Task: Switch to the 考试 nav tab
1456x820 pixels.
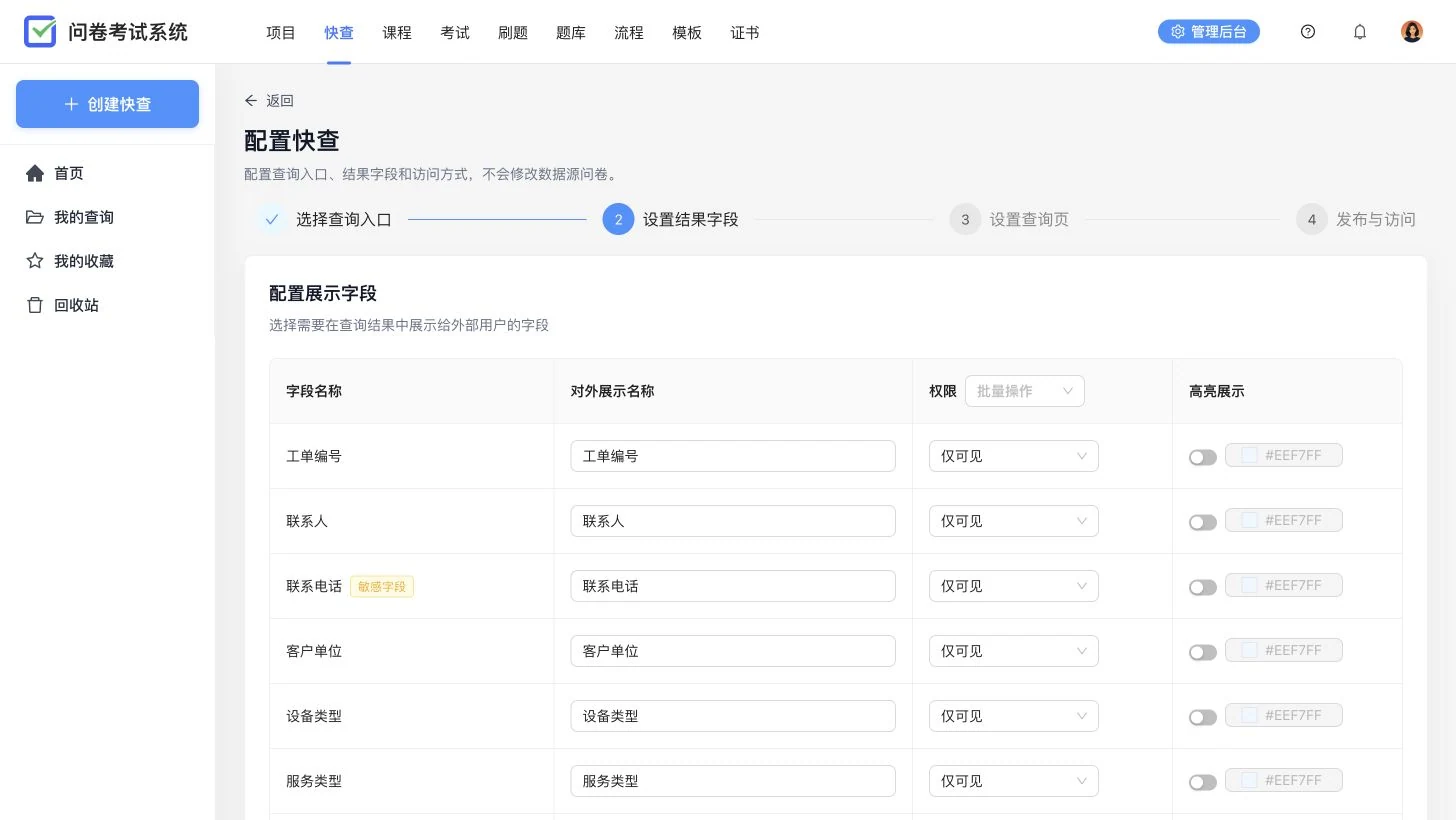Action: coord(455,32)
